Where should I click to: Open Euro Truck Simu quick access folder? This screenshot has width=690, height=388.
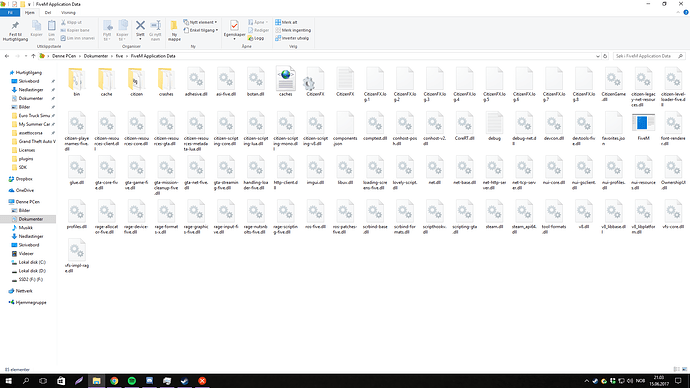[34, 116]
